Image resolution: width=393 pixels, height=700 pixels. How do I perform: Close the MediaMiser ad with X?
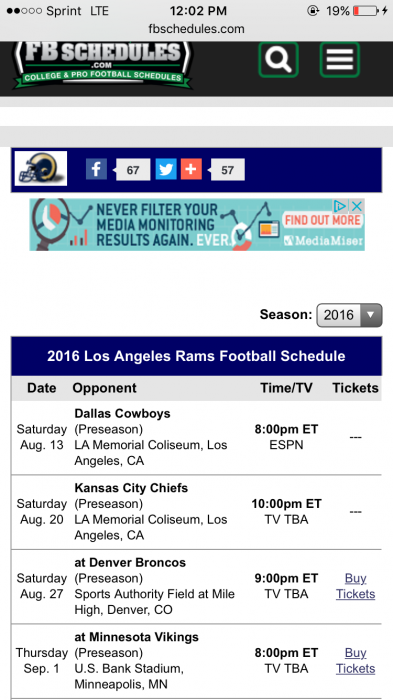(356, 206)
